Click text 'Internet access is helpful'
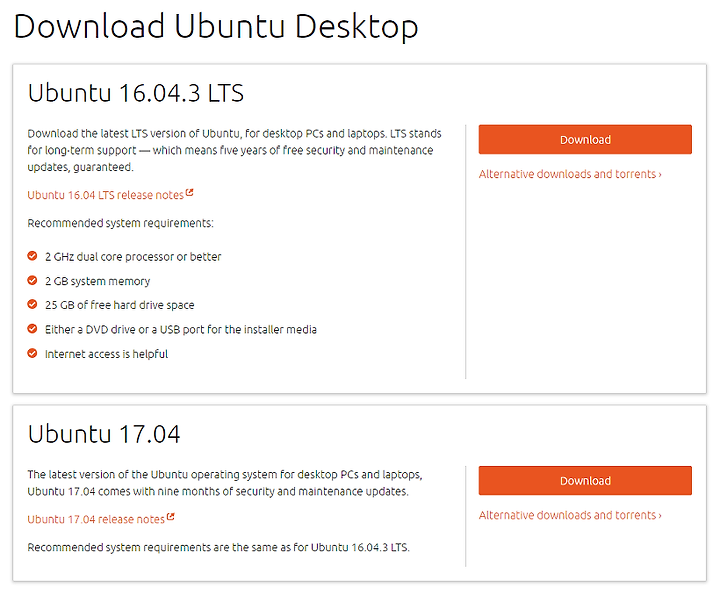Viewport: 720px width, 594px height. [106, 354]
